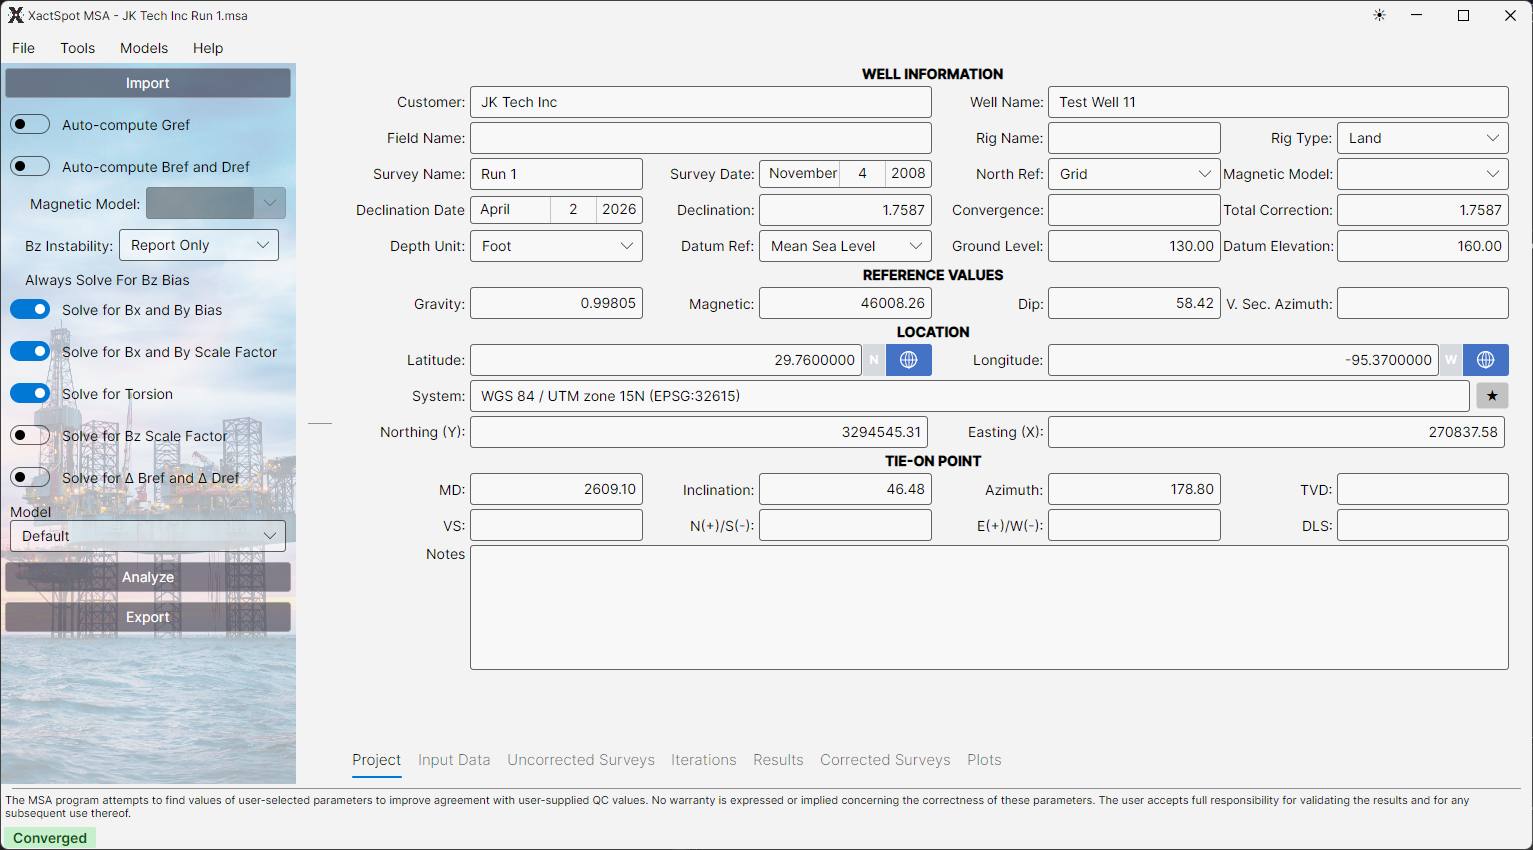1533x850 pixels.
Task: Click the globe icon beside Longitude
Action: click(1485, 360)
